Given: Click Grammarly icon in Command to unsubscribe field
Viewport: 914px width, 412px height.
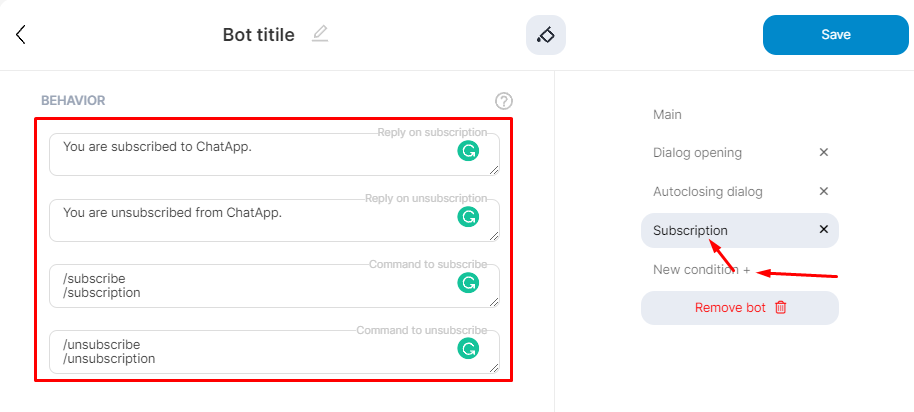Looking at the screenshot, I should (468, 348).
